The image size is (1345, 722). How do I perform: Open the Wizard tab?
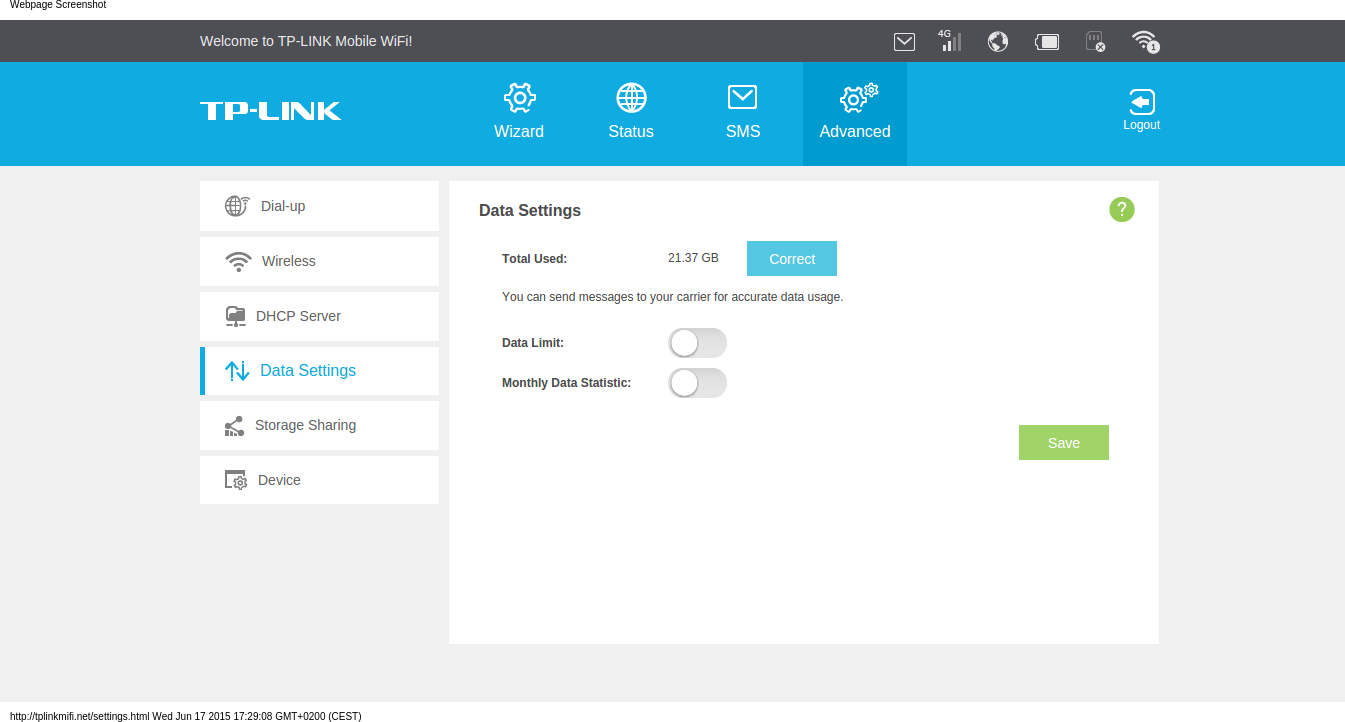pyautogui.click(x=519, y=112)
